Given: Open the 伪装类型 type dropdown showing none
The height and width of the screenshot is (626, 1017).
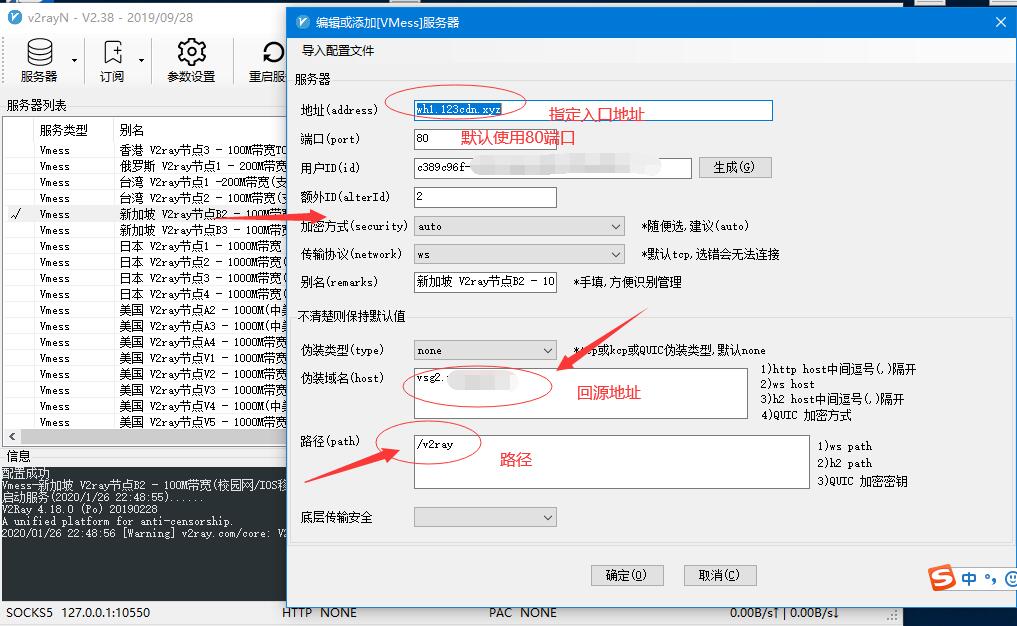Looking at the screenshot, I should [x=485, y=350].
